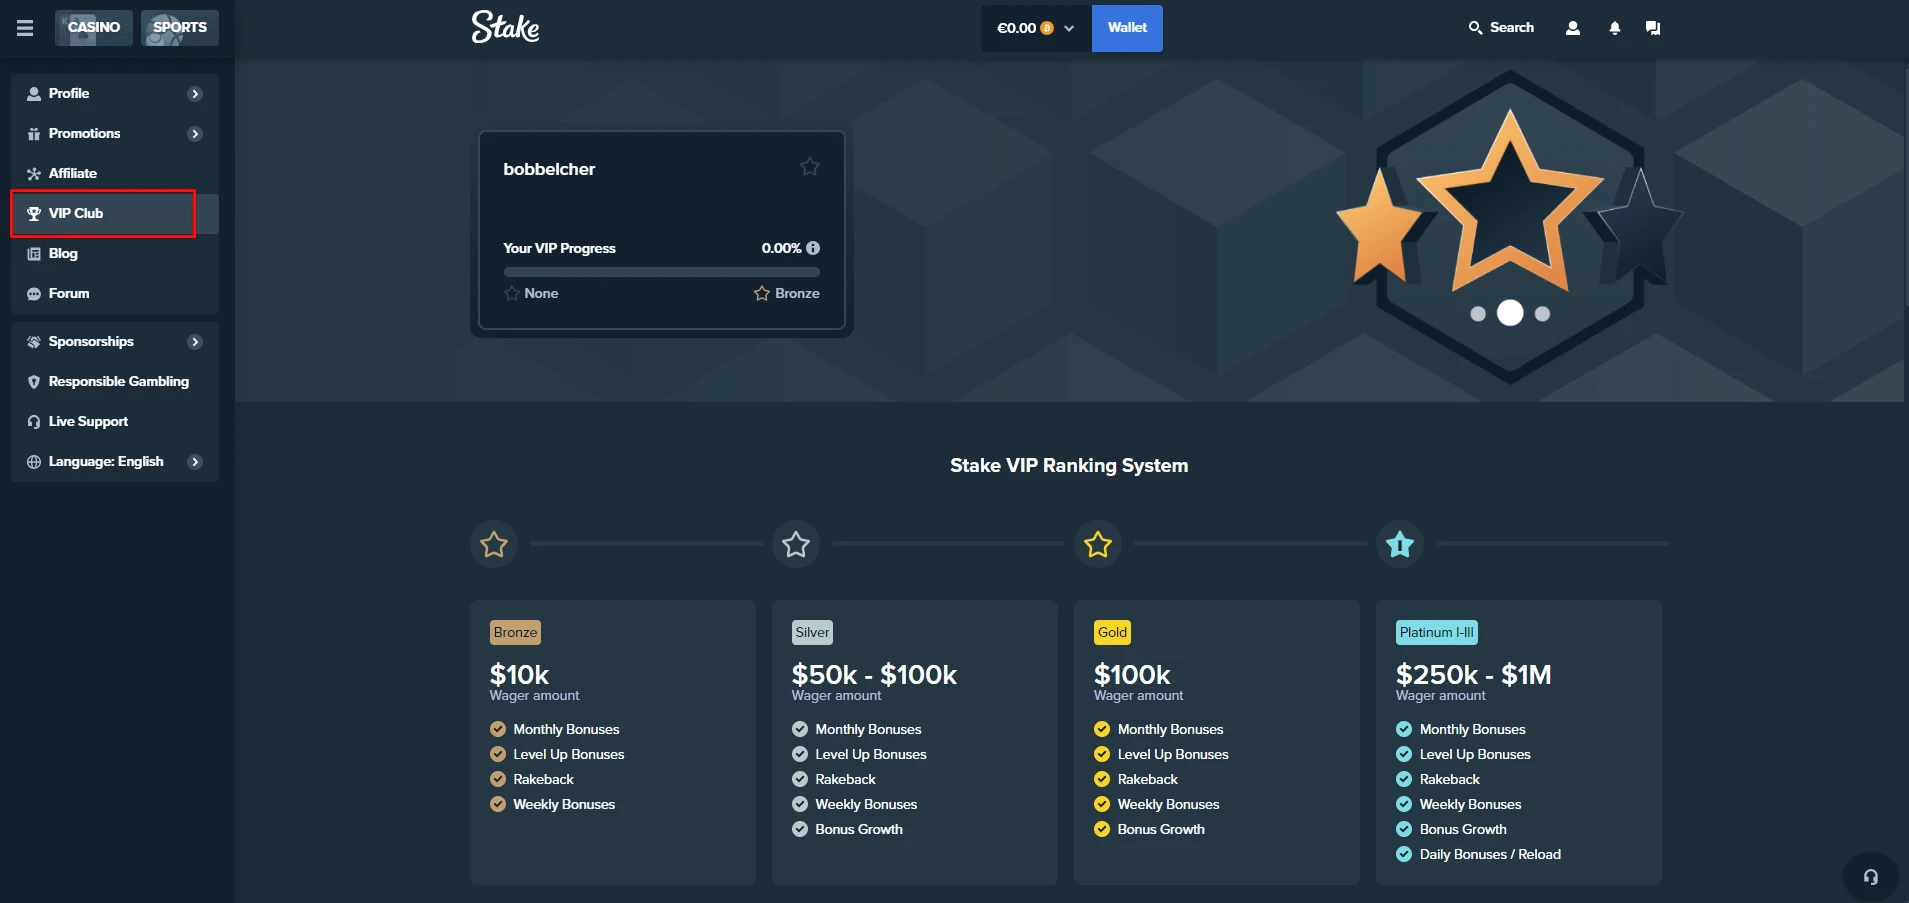Open the chat bubble icon
This screenshot has height=903, width=1909.
tap(1653, 28)
